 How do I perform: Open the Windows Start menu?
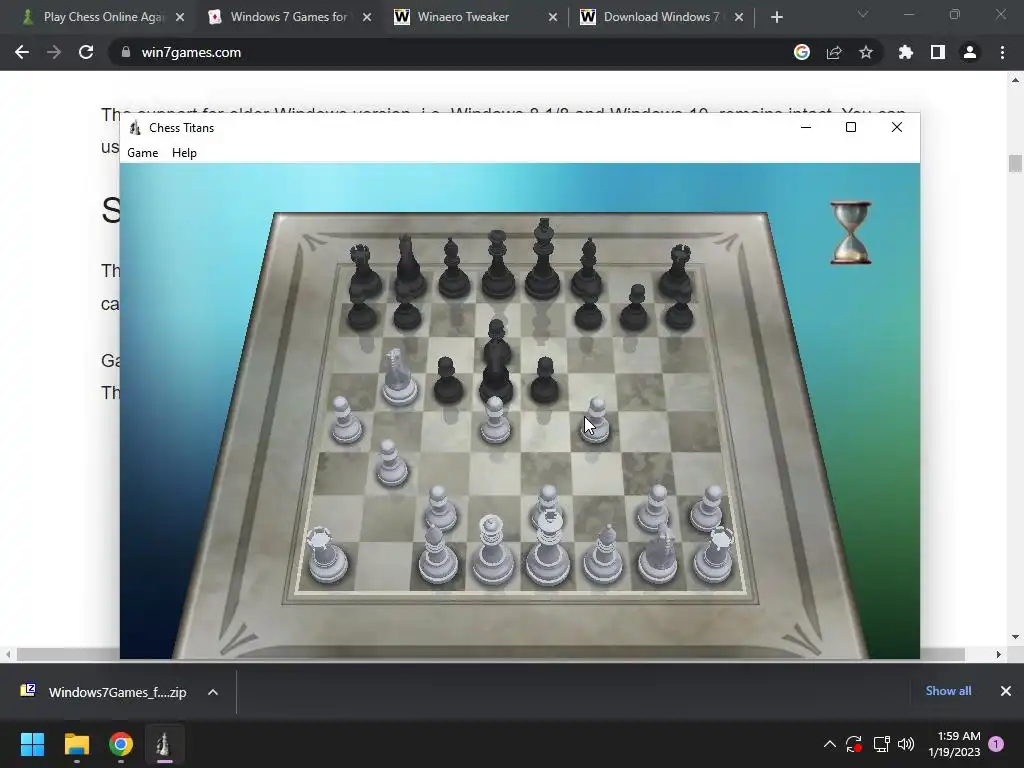[32, 744]
